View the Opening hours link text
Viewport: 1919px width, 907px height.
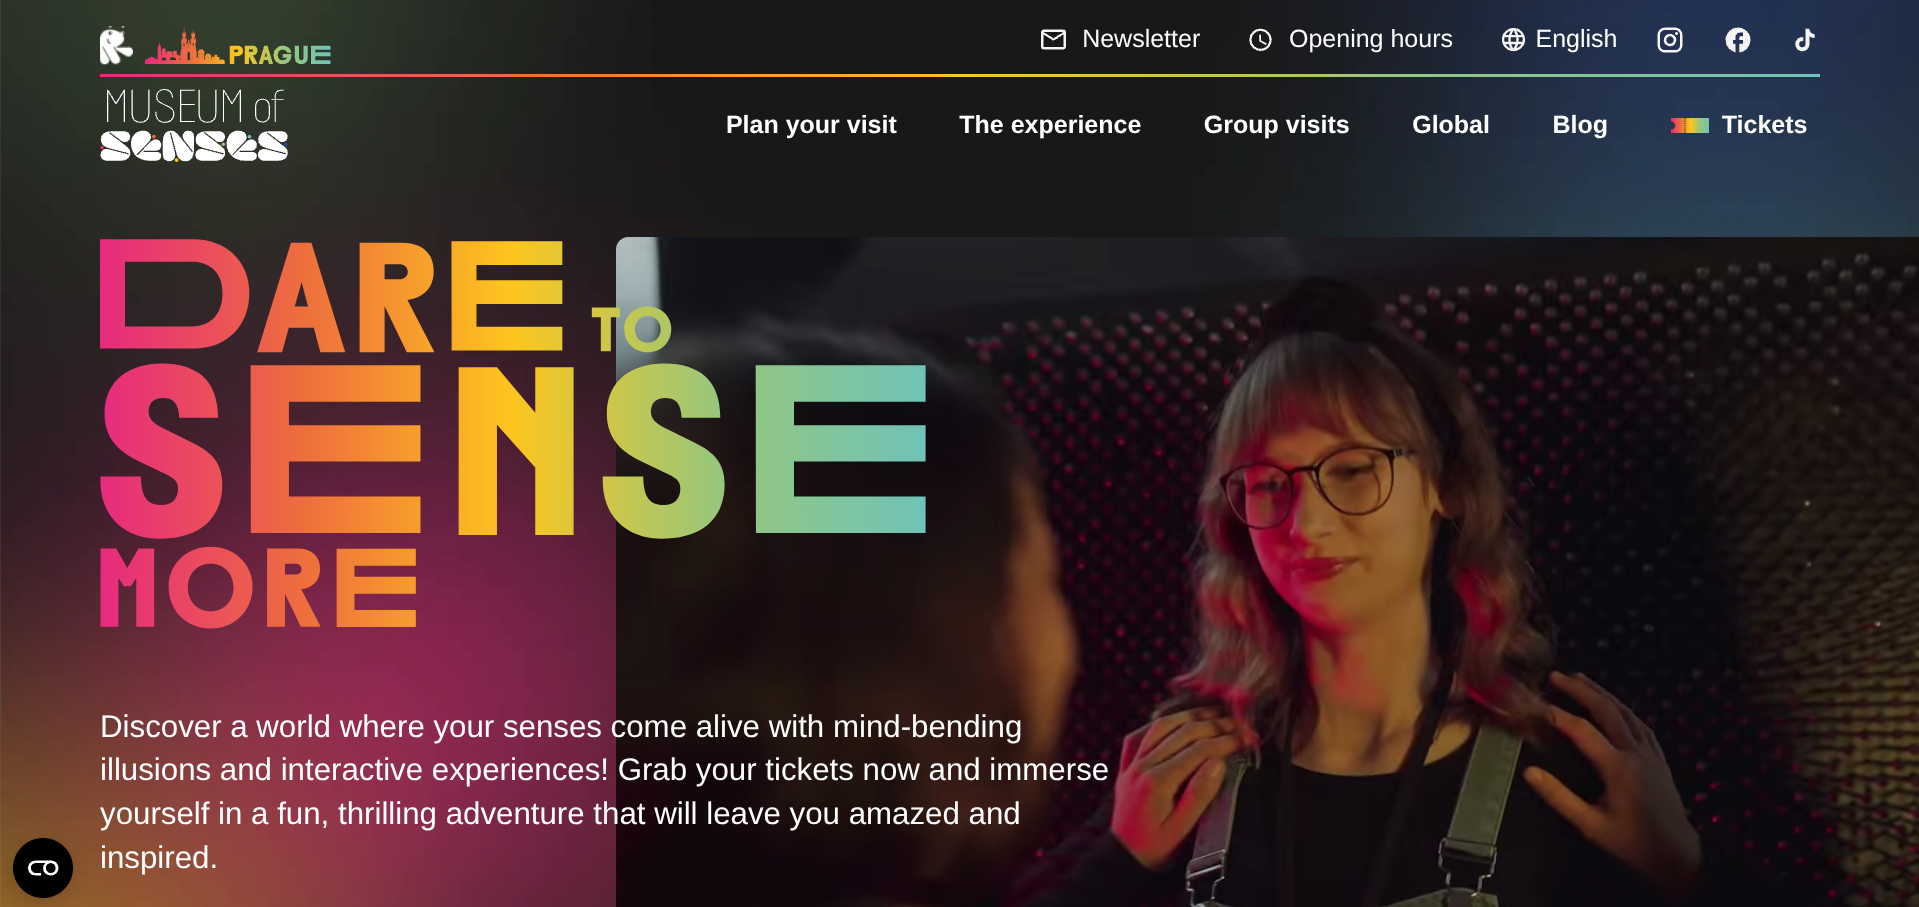click(x=1371, y=39)
